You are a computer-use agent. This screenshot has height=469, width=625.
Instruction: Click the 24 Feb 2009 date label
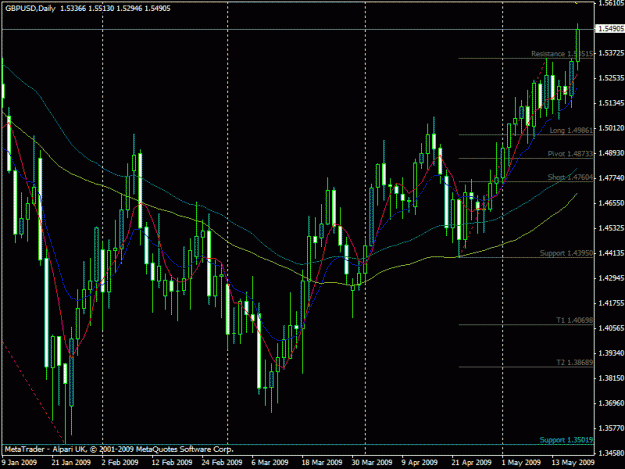pos(222,462)
